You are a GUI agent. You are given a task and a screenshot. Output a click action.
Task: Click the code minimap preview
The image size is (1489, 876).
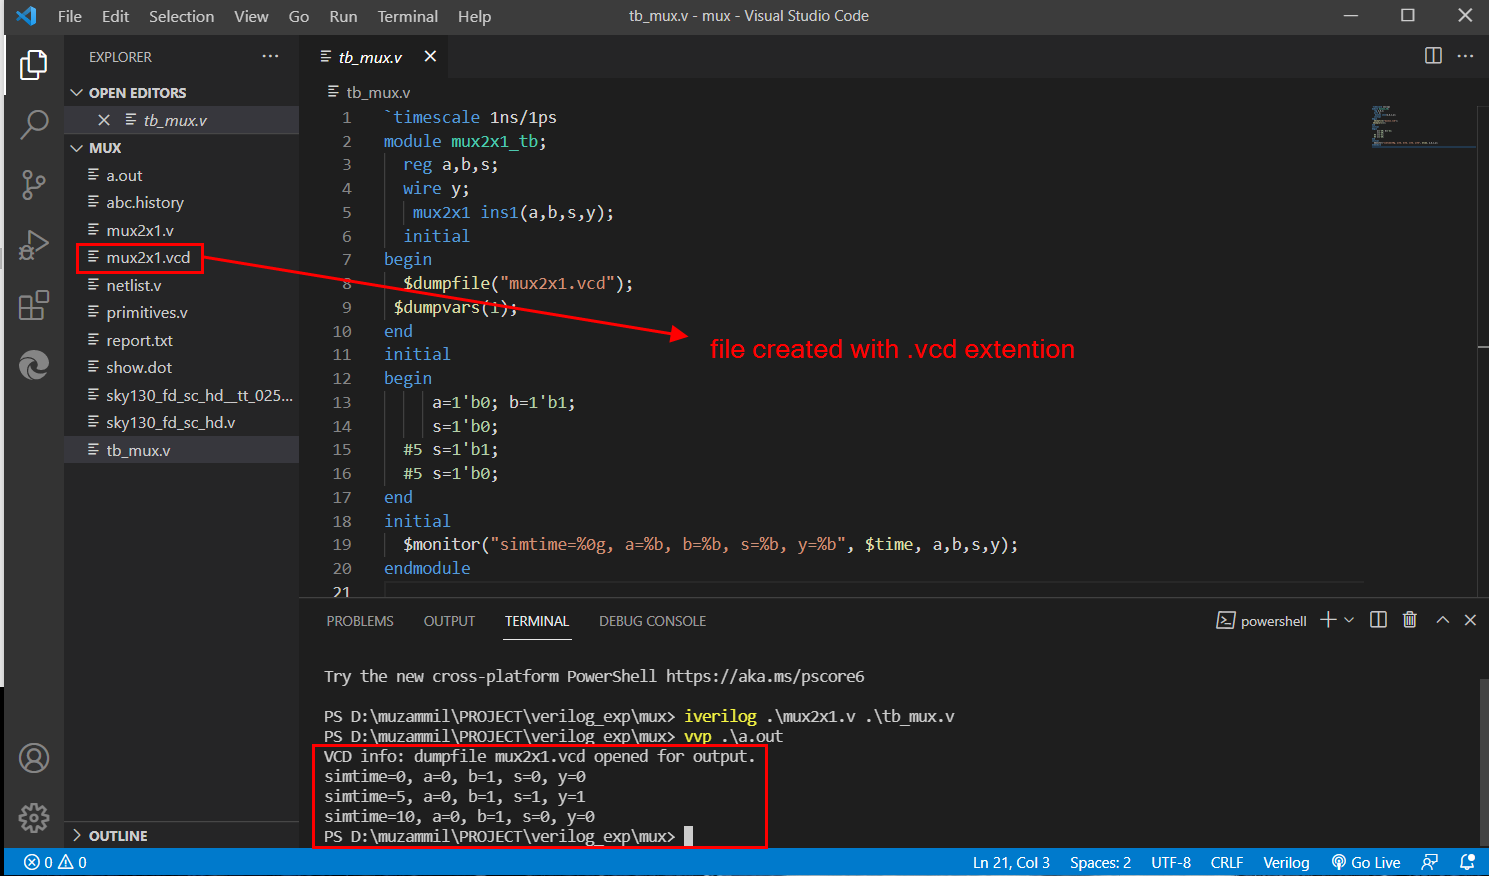coord(1423,127)
